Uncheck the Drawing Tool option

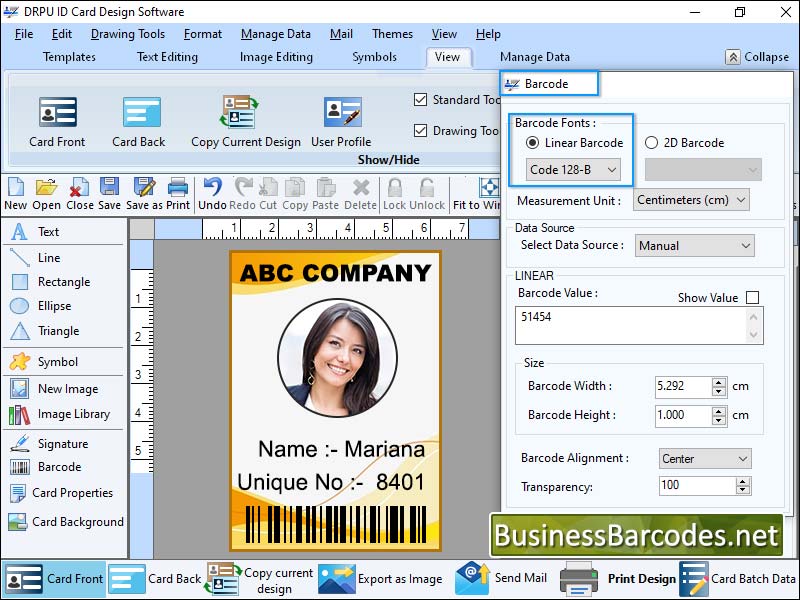pyautogui.click(x=423, y=131)
